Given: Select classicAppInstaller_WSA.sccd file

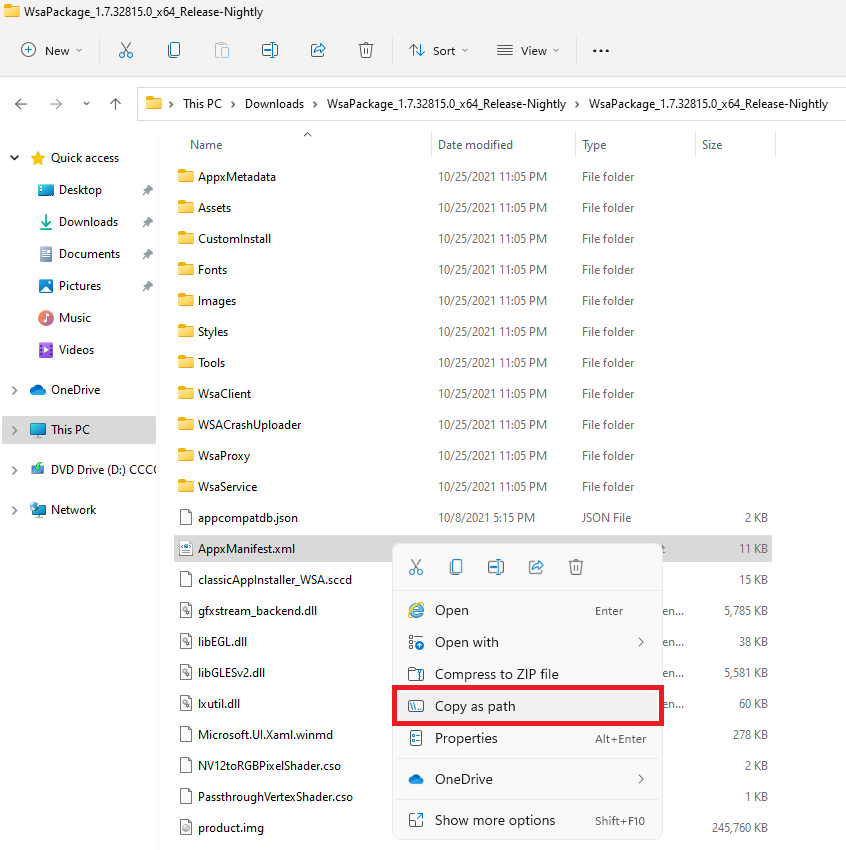Looking at the screenshot, I should point(274,579).
